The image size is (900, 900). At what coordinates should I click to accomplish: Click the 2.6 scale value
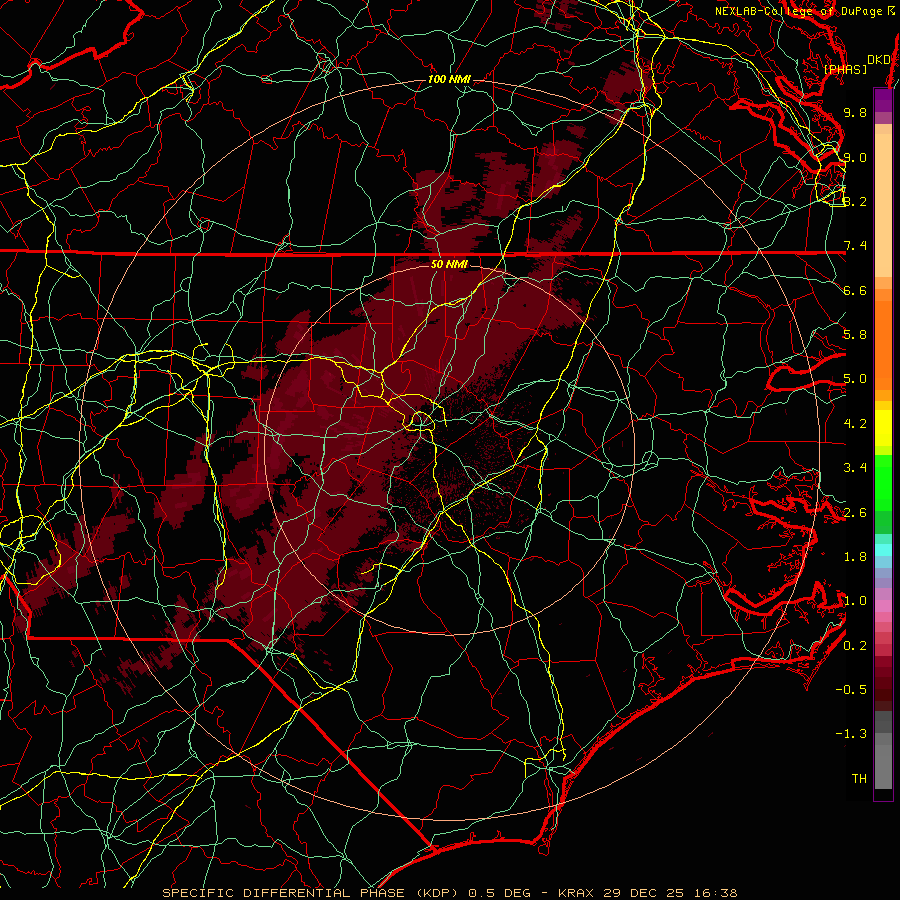pyautogui.click(x=855, y=513)
